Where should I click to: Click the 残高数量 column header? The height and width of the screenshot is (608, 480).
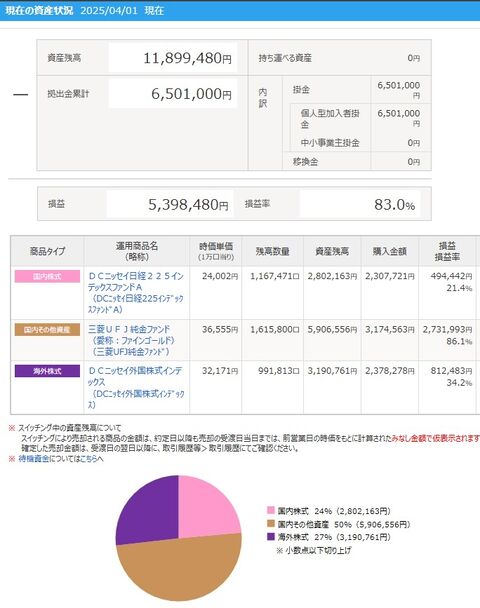point(273,251)
